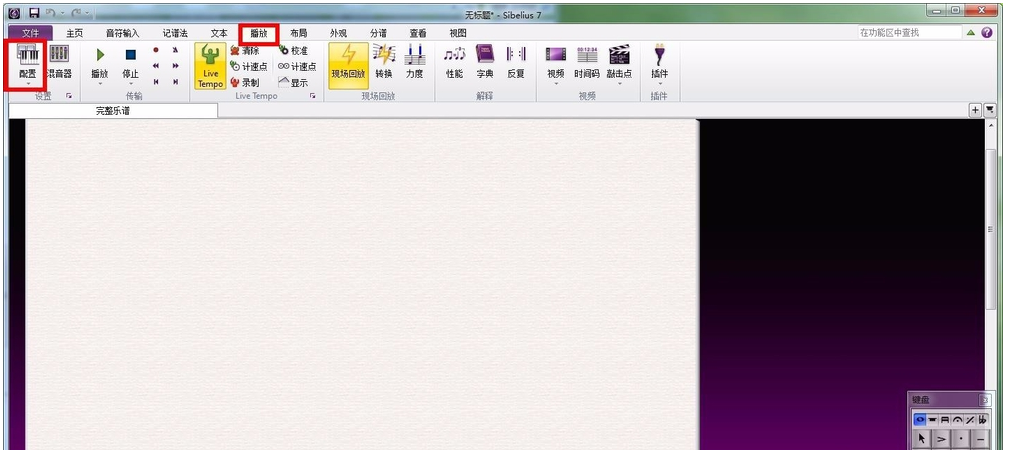Open a new tab with plus button

point(976,110)
